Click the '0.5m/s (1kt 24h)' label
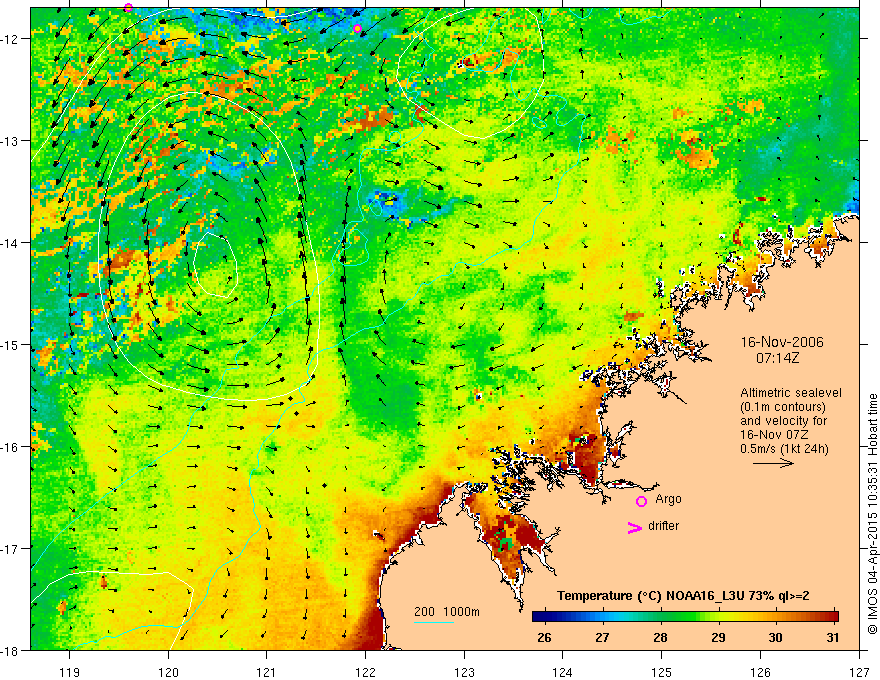This screenshot has height=680, width=880. click(x=784, y=449)
